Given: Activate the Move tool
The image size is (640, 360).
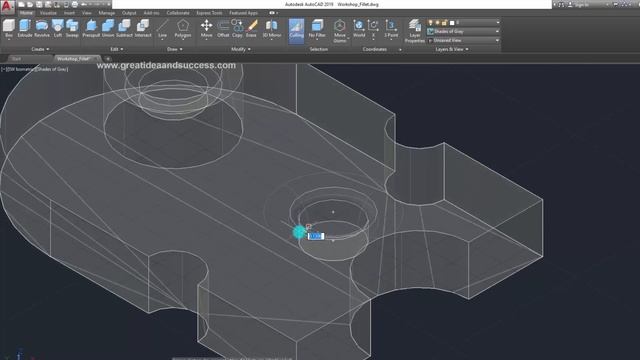Looking at the screenshot, I should pyautogui.click(x=207, y=28).
